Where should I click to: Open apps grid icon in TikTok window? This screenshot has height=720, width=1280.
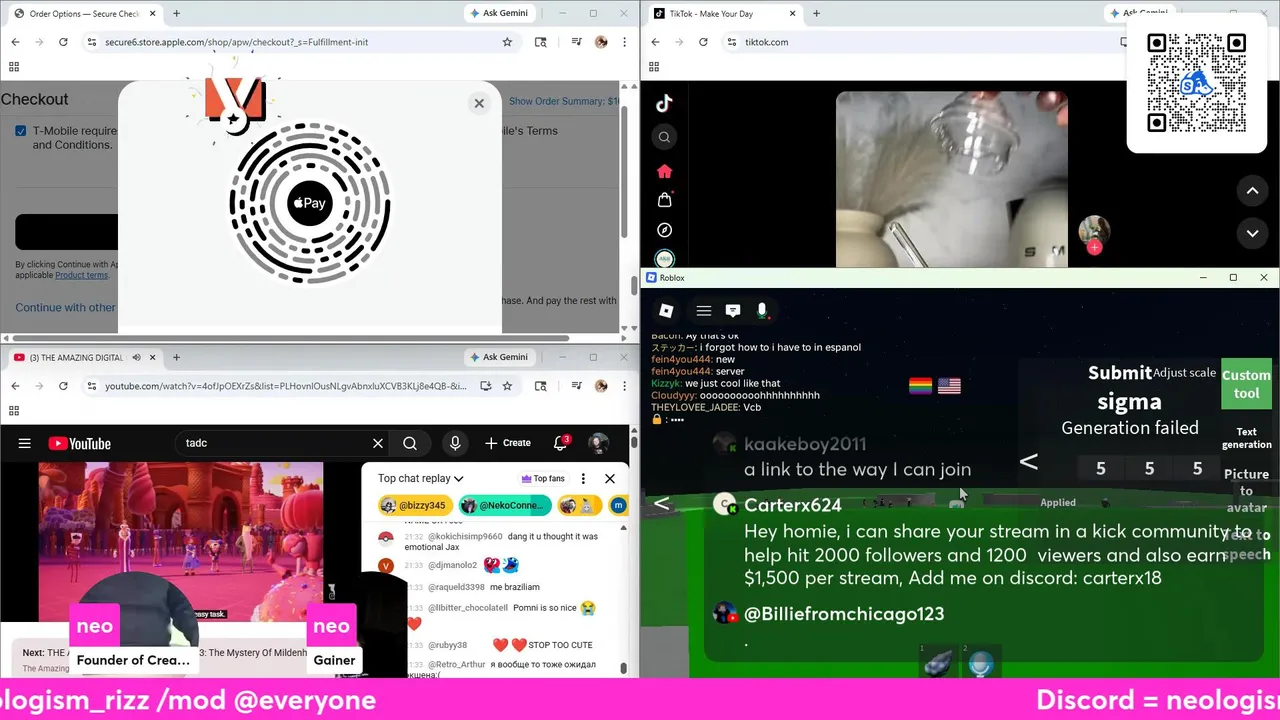click(654, 67)
